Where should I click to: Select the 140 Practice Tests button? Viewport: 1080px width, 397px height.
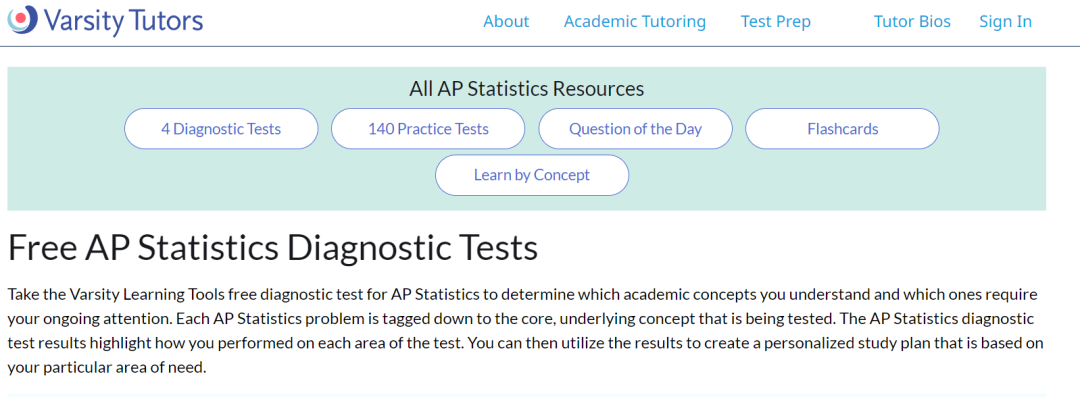428,129
